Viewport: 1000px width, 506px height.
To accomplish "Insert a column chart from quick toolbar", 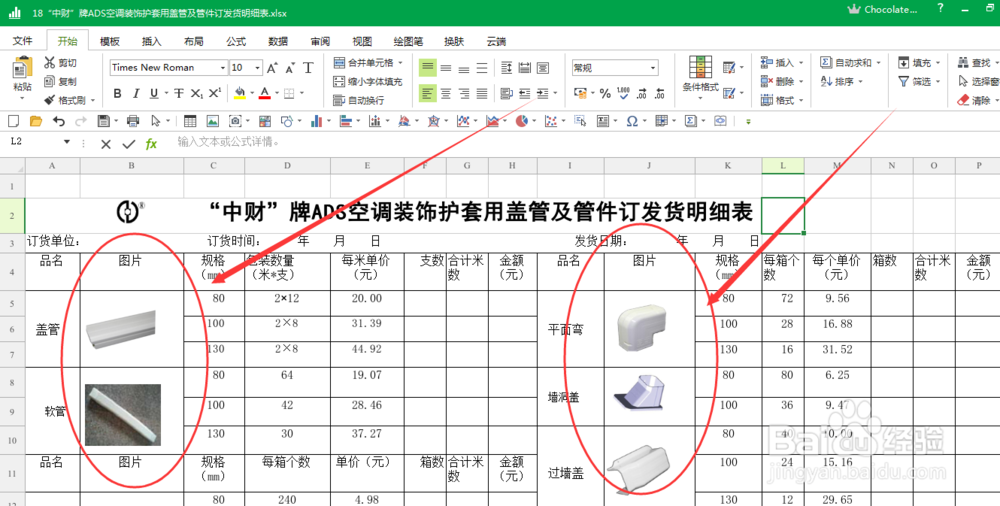I will click(316, 121).
